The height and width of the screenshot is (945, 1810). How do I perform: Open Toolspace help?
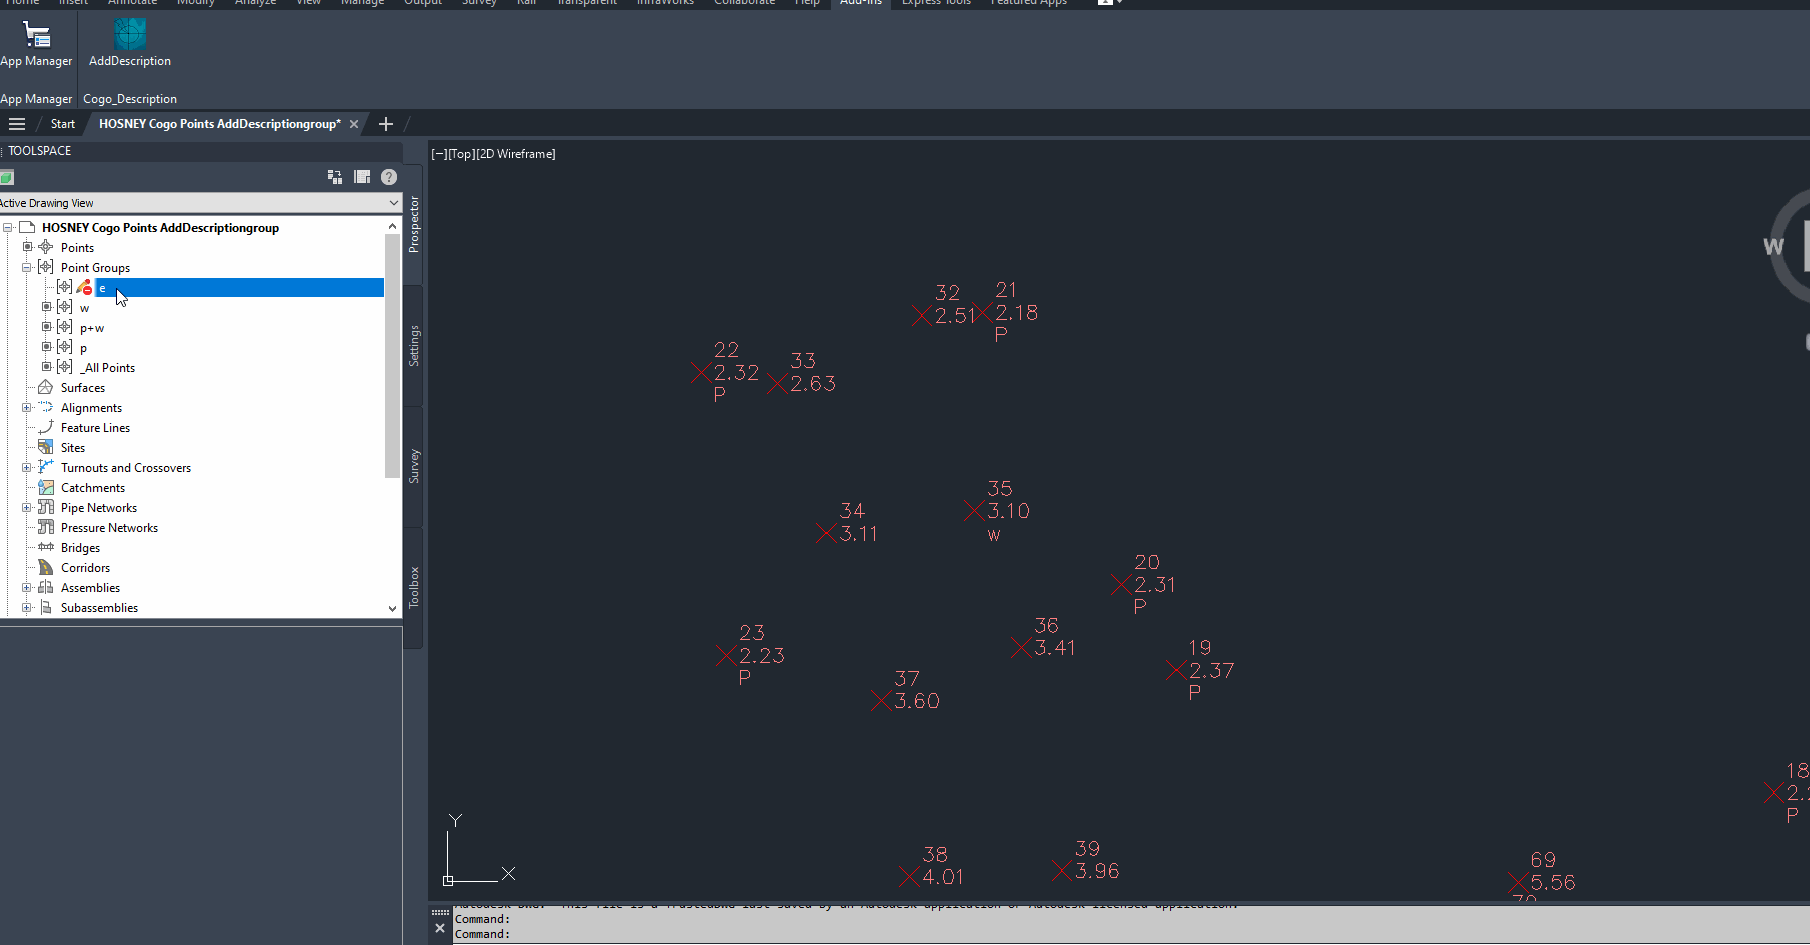click(389, 177)
